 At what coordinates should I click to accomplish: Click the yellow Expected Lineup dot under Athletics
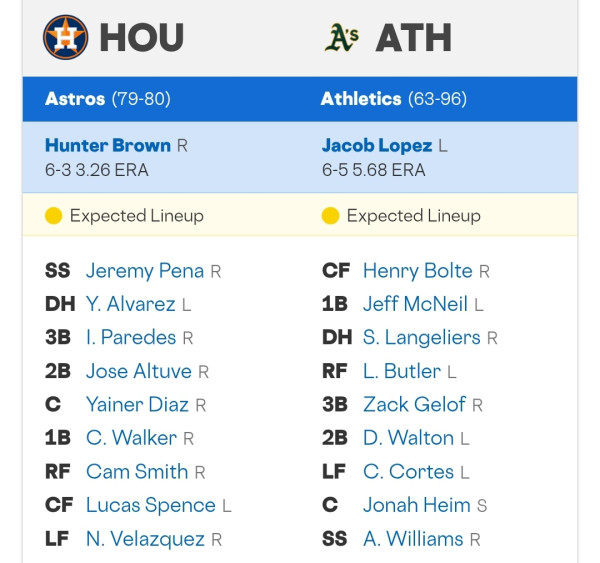[330, 215]
